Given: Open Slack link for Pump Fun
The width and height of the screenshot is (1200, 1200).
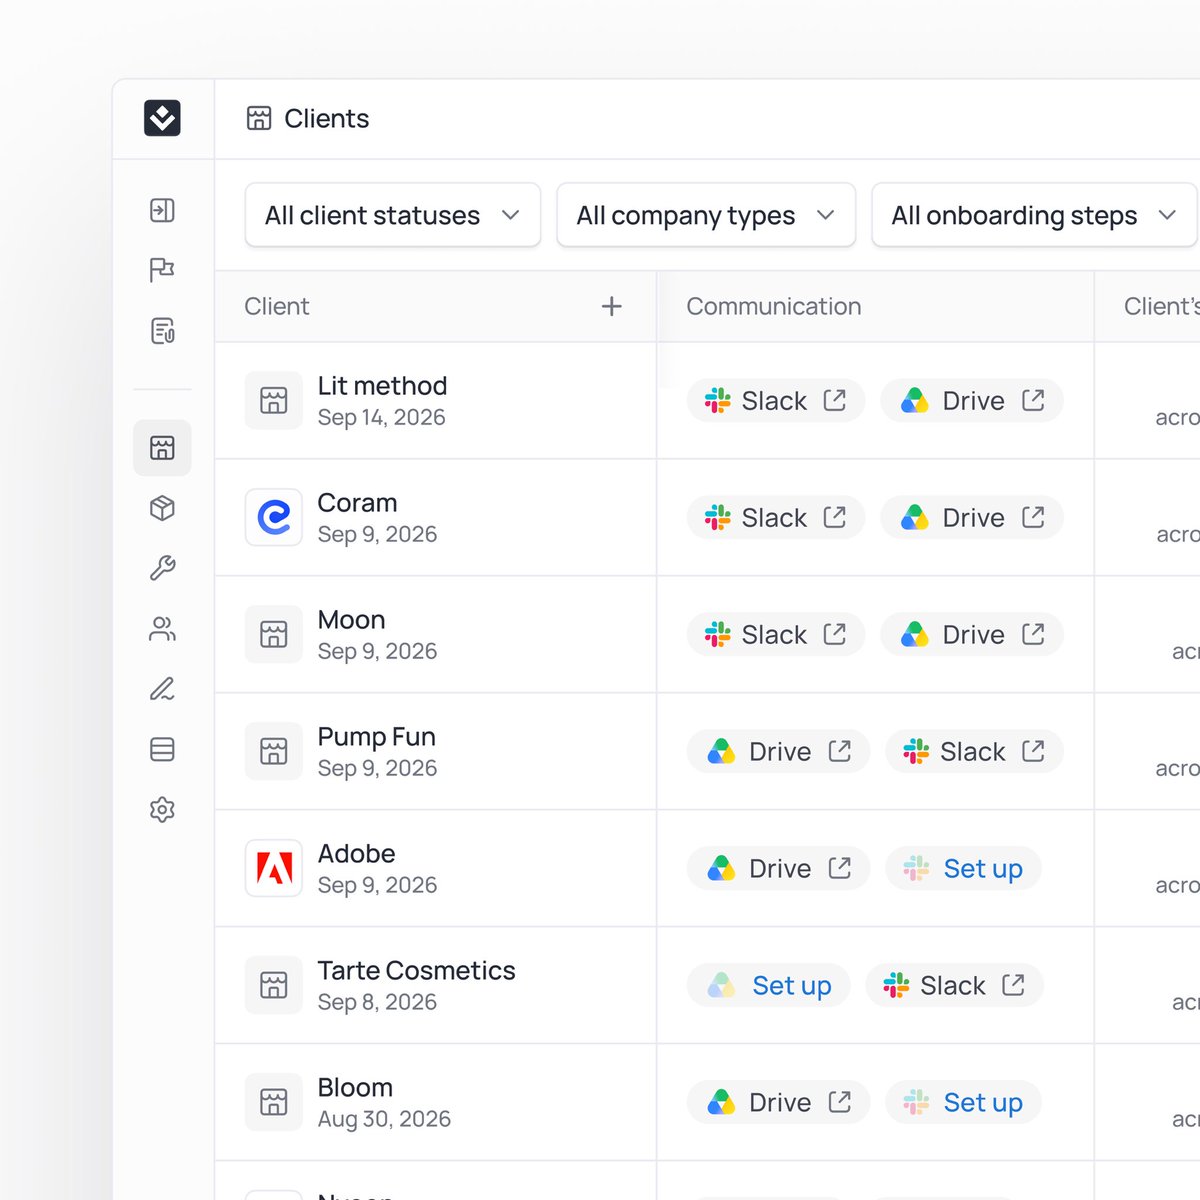Looking at the screenshot, I should pyautogui.click(x=974, y=751).
